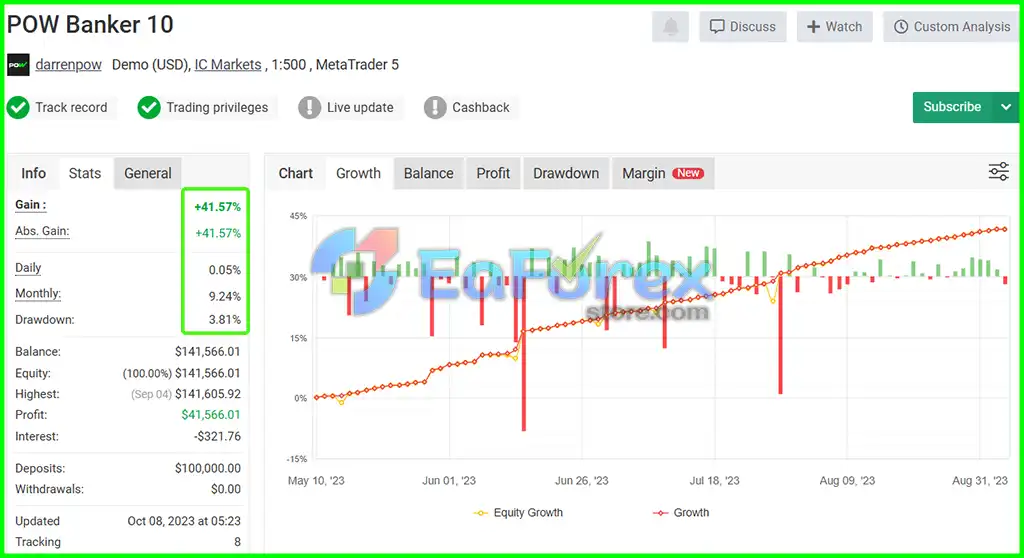This screenshot has height=558, width=1024.
Task: Click the darrenpow avatar logo
Action: coord(18,65)
